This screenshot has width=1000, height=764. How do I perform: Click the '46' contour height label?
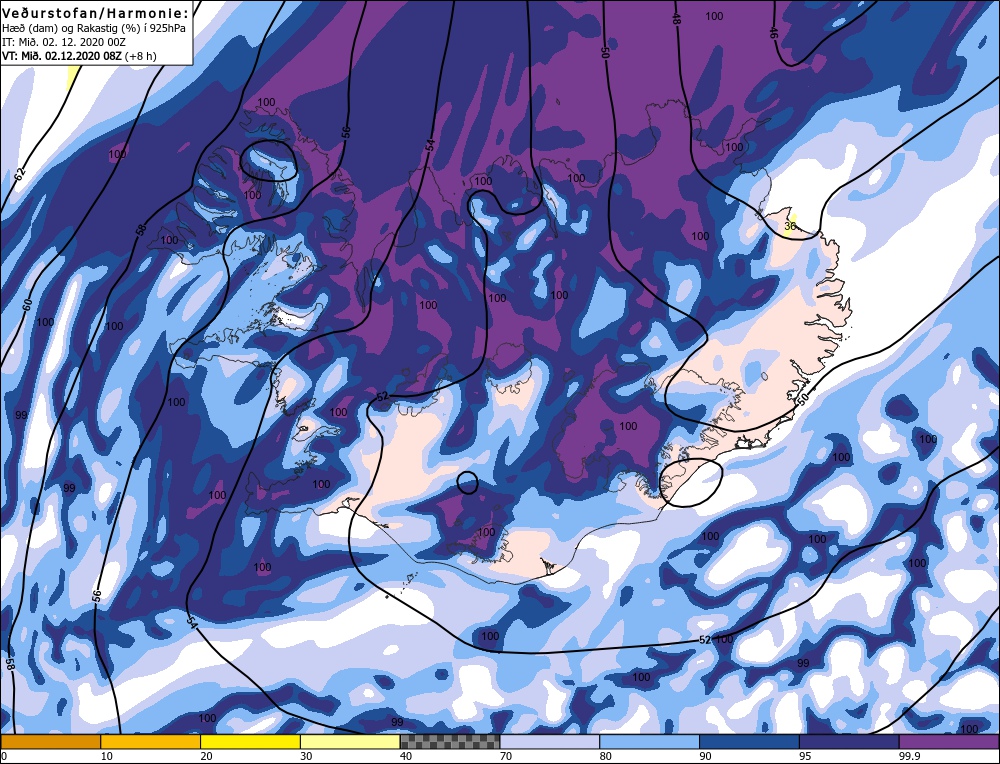click(773, 33)
